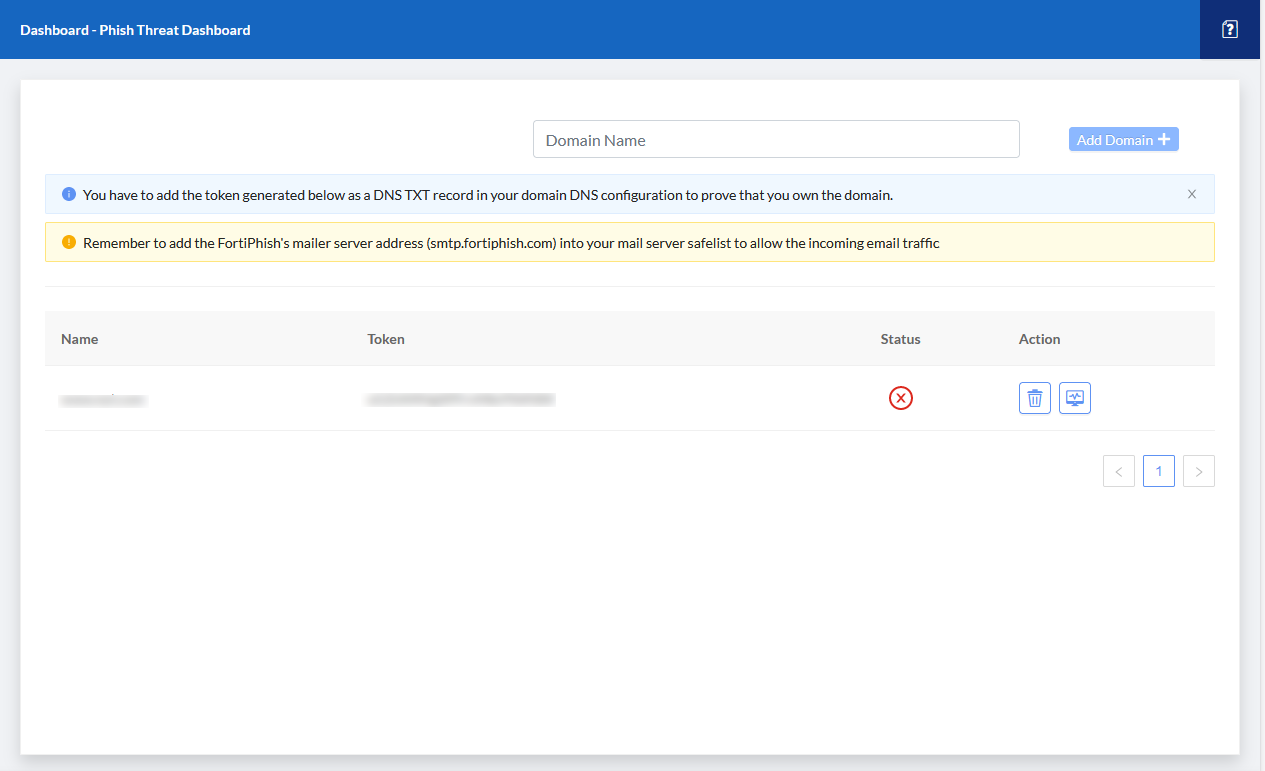The image size is (1265, 771).
Task: Click the previous page arrow icon
Action: [x=1118, y=470]
